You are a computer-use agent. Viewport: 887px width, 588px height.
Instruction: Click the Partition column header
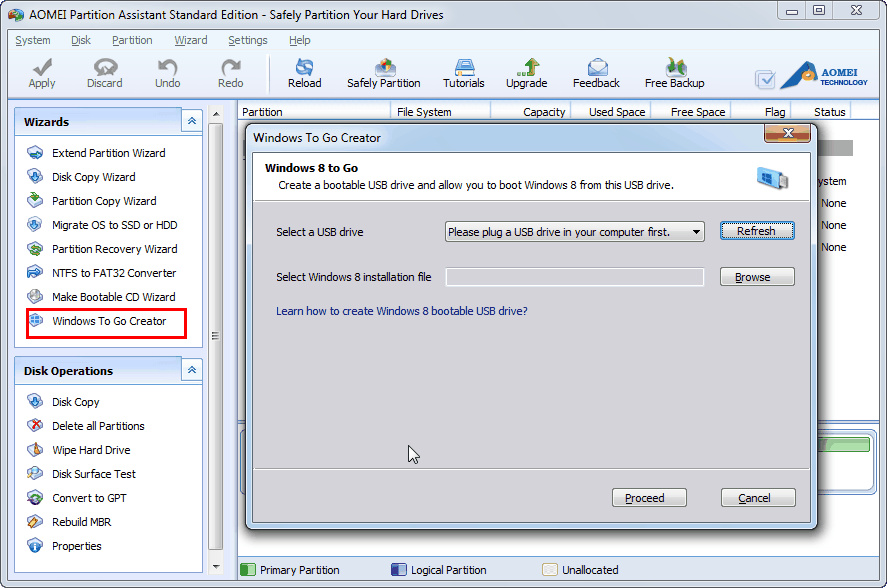tap(314, 111)
